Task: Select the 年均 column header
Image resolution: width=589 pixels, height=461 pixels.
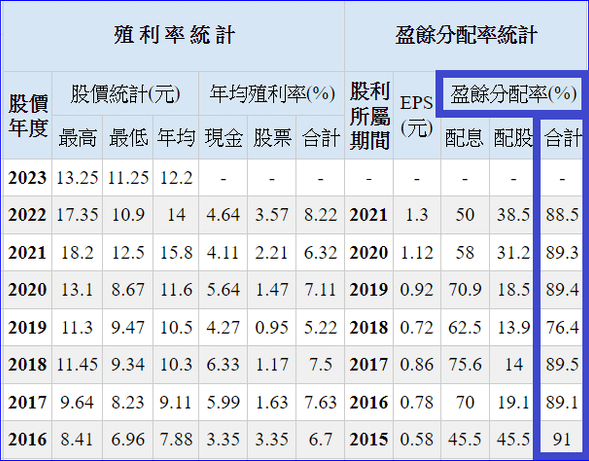Action: [x=176, y=138]
